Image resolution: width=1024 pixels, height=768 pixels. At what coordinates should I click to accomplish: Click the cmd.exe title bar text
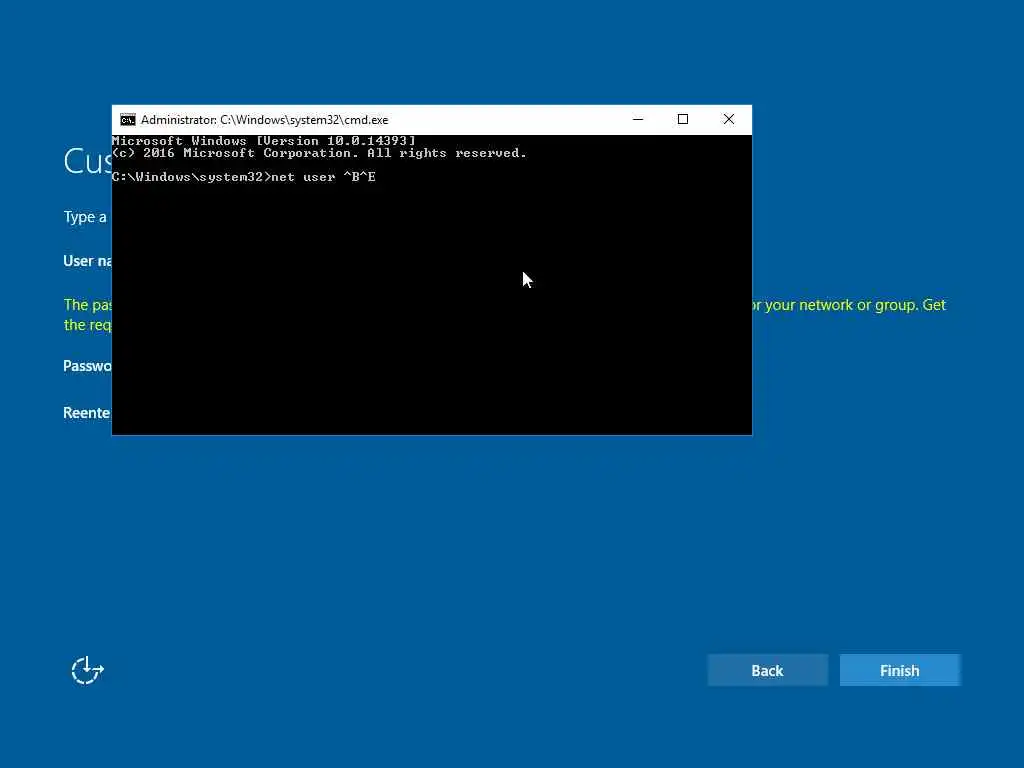[x=264, y=120]
